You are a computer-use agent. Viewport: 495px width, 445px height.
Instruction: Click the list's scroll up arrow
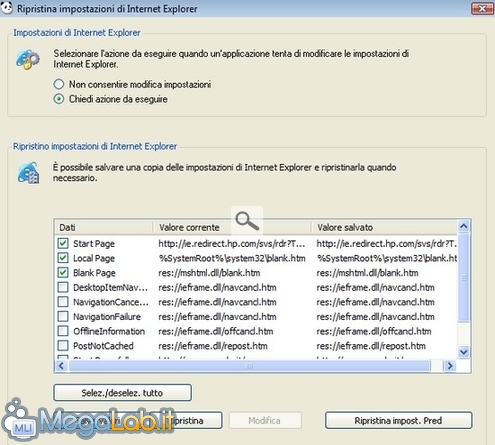pos(464,226)
